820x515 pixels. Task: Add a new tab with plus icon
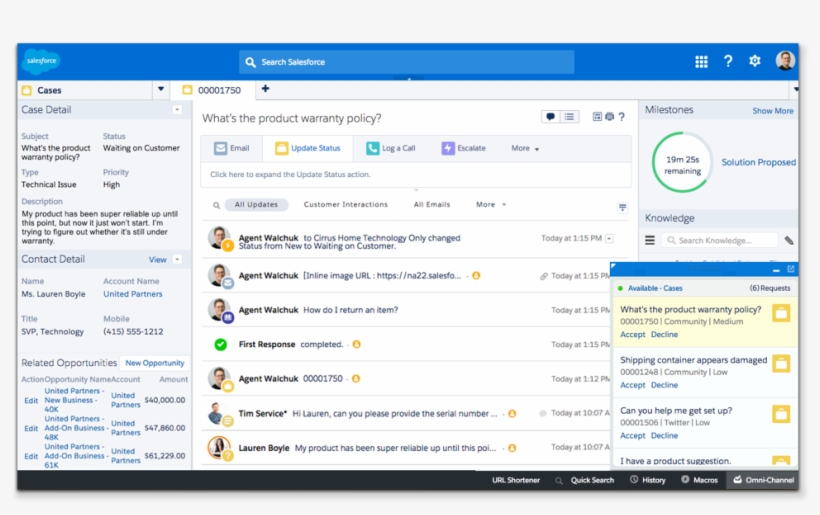[266, 89]
